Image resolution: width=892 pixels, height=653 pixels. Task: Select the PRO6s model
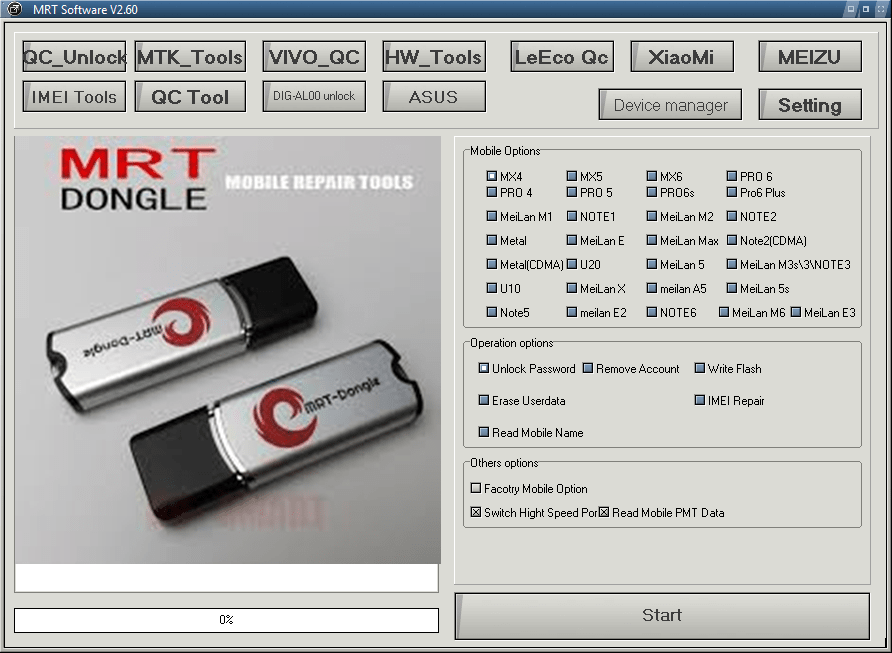pyautogui.click(x=652, y=192)
